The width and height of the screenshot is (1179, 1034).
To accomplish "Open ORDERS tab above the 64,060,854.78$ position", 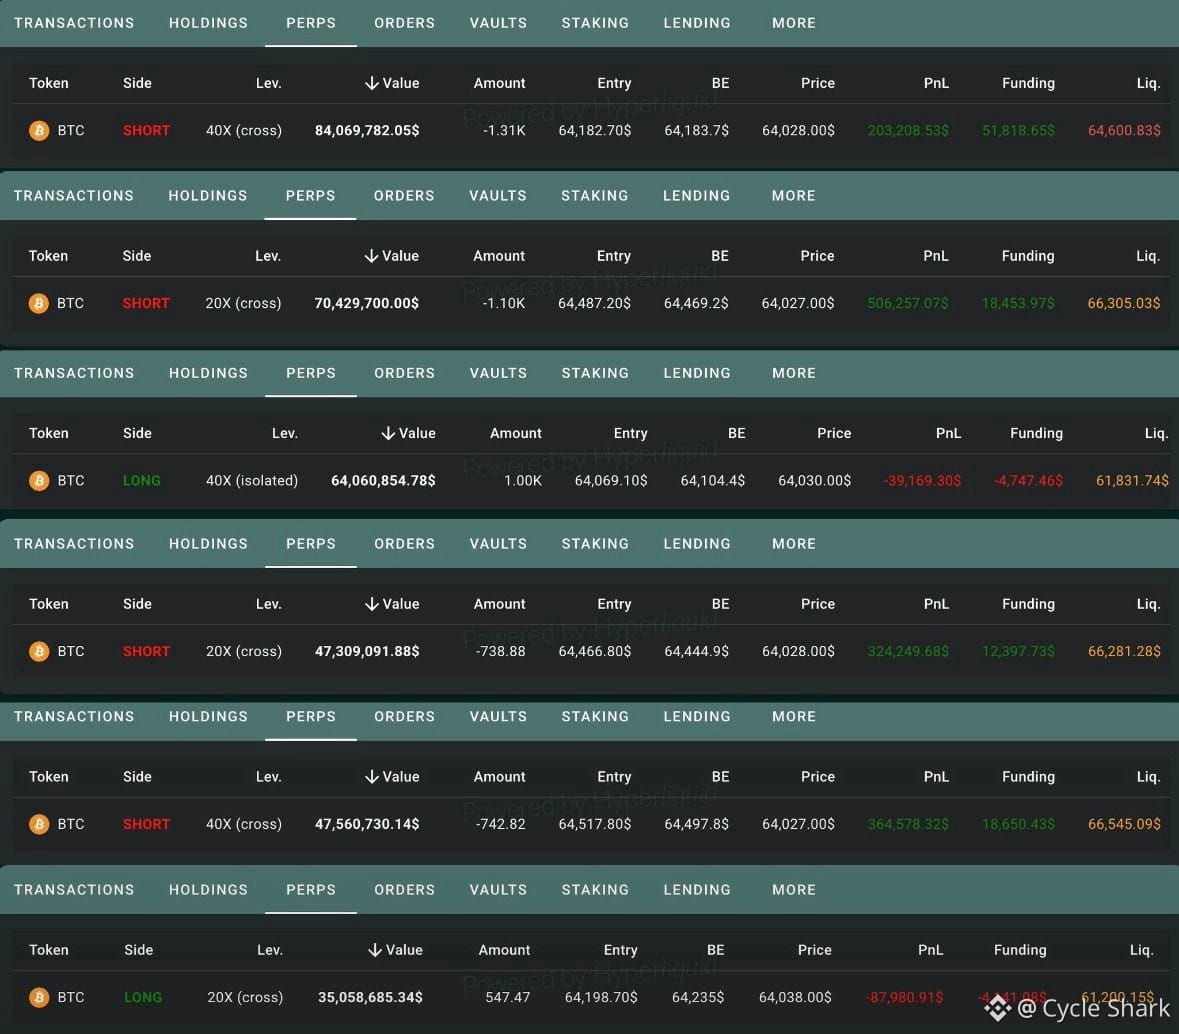I will (x=405, y=374).
